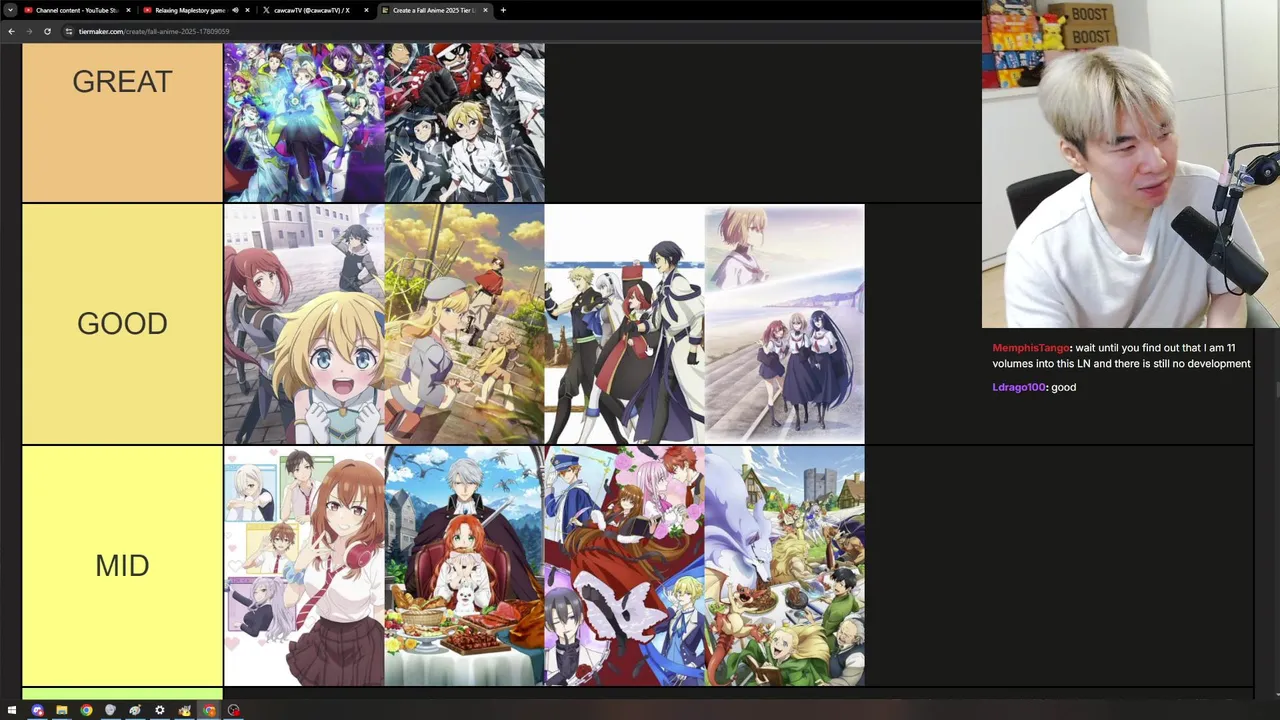Click MemphisTango username in chat
Viewport: 1280px width, 720px height.
point(1031,348)
